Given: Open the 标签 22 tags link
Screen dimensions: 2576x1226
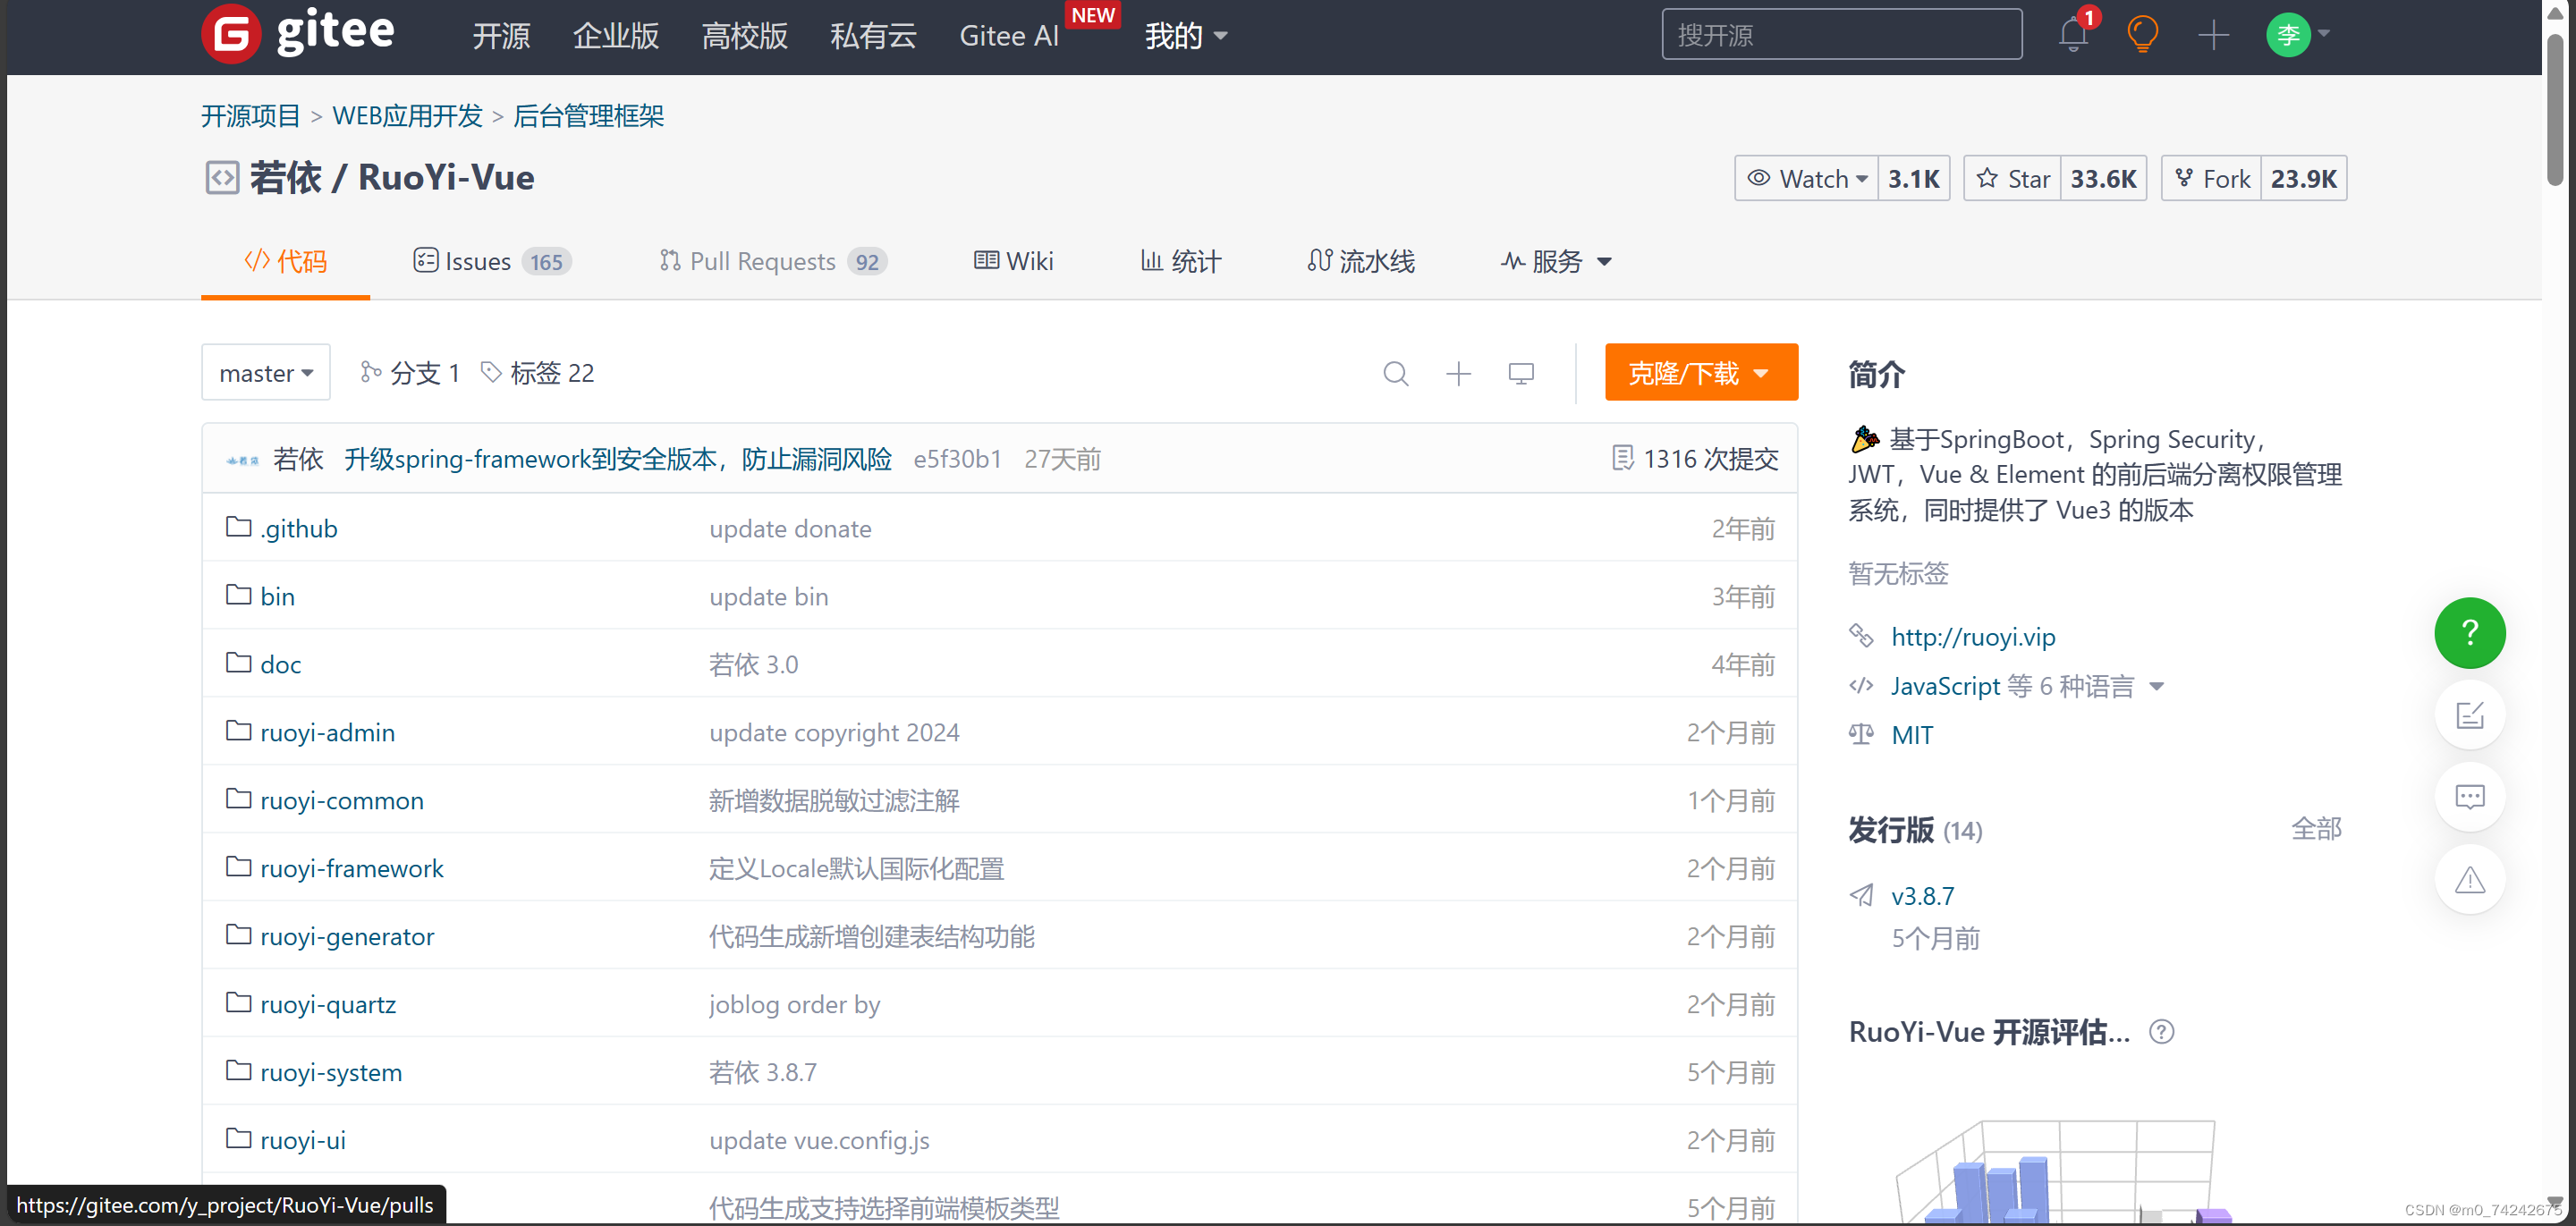Looking at the screenshot, I should click(538, 373).
